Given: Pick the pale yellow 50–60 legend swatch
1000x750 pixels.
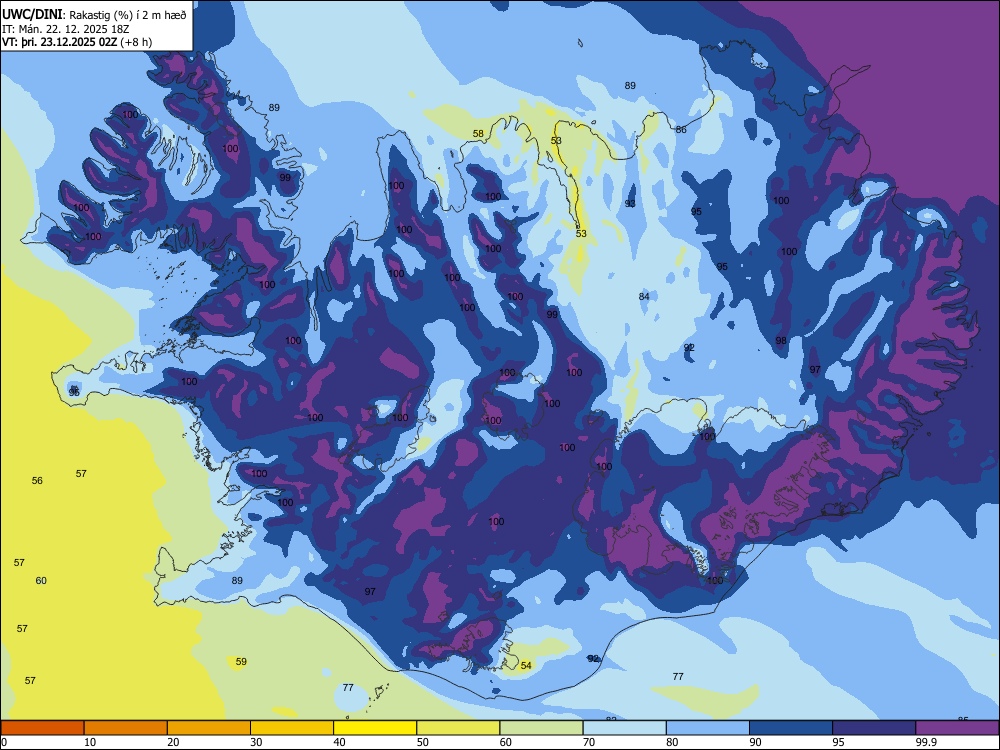Looking at the screenshot, I should pos(458,728).
